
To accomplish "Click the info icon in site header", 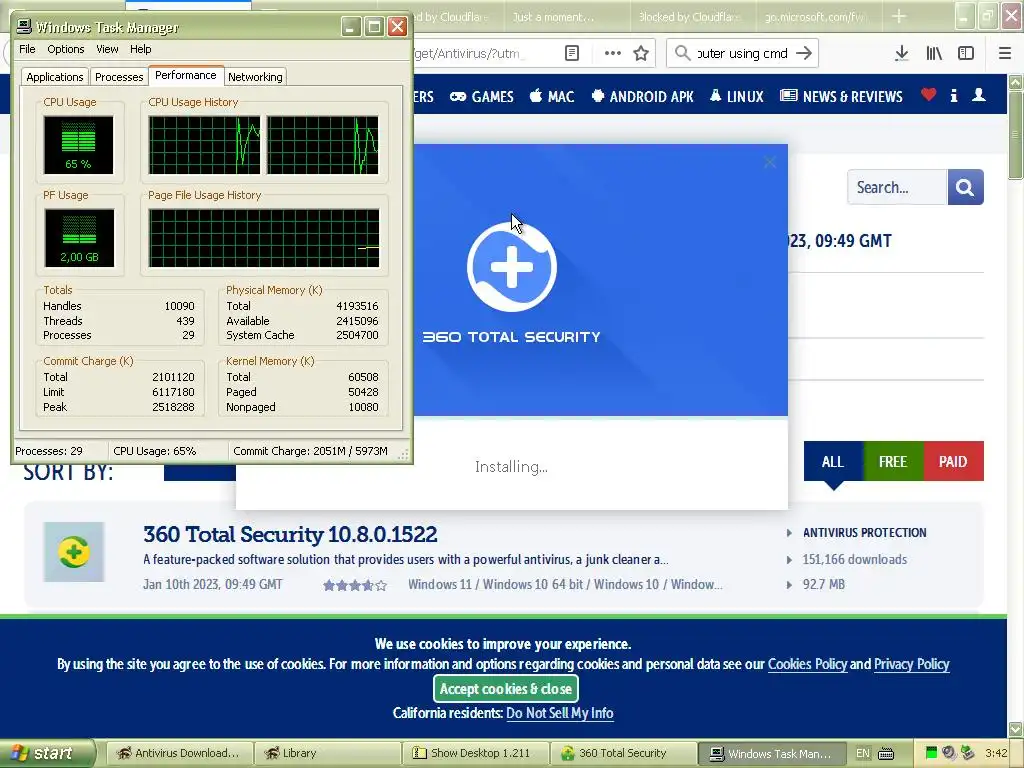I will (x=954, y=96).
